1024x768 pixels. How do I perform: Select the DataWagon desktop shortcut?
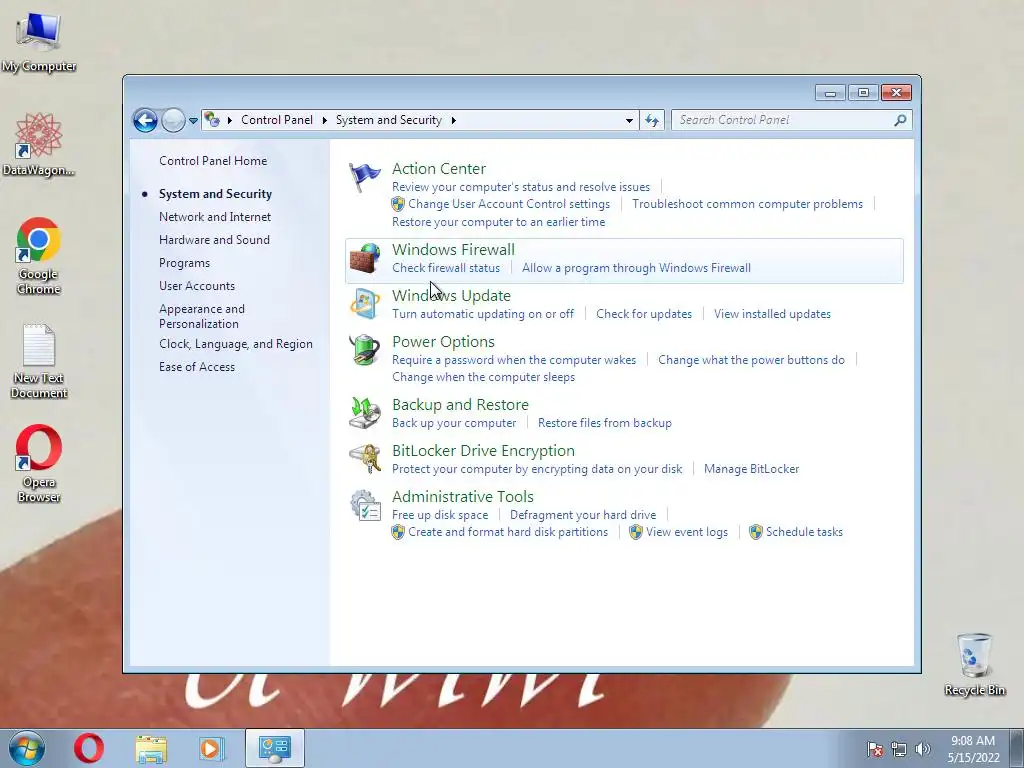pos(39,144)
